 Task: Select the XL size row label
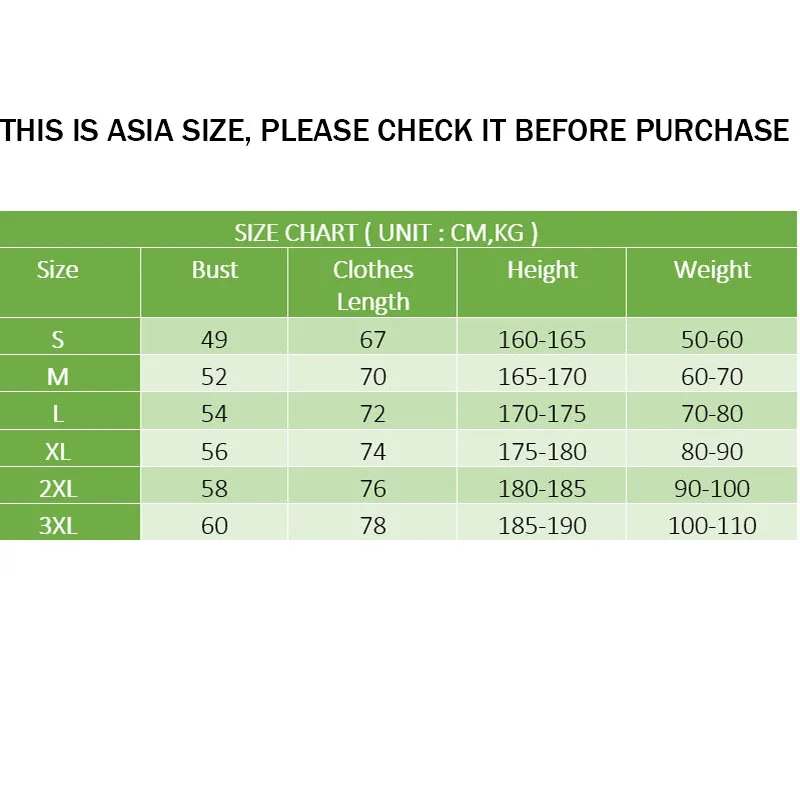(58, 451)
